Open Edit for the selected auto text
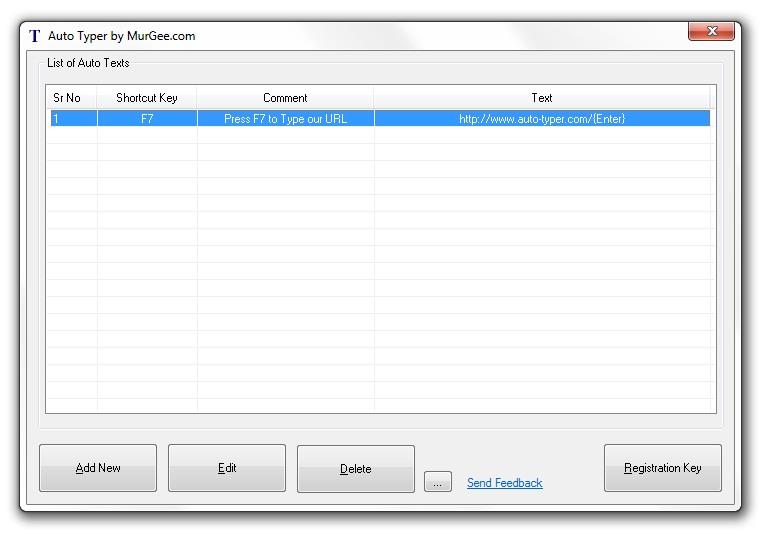Screen dimensions: 763x534 (227, 468)
